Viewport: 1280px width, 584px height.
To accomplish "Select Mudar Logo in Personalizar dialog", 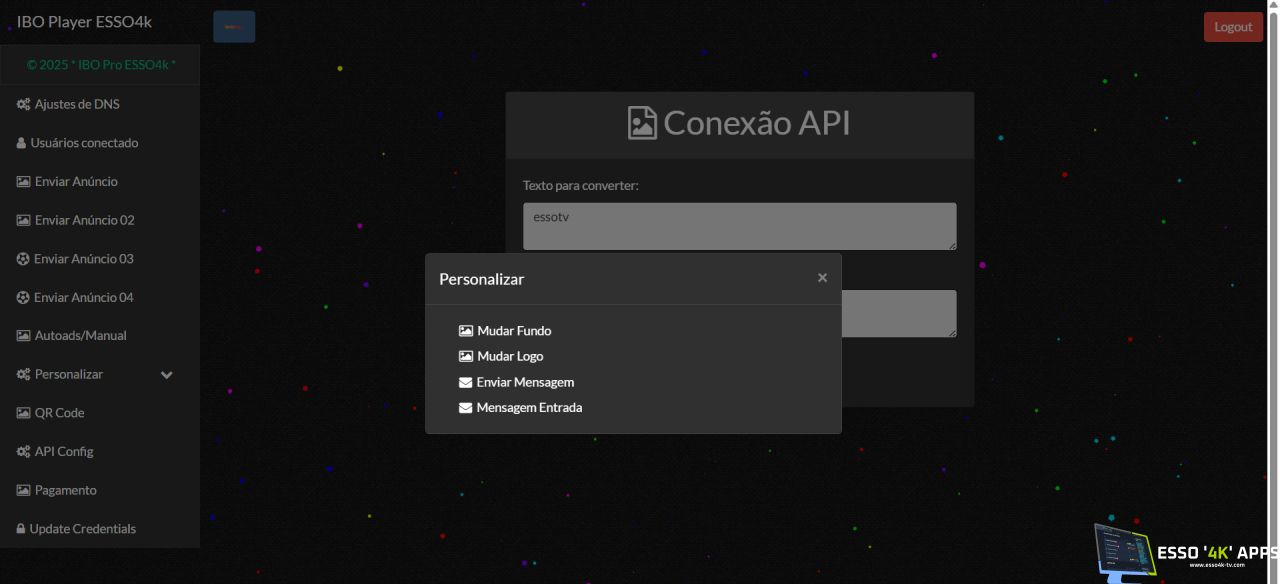I will click(510, 357).
